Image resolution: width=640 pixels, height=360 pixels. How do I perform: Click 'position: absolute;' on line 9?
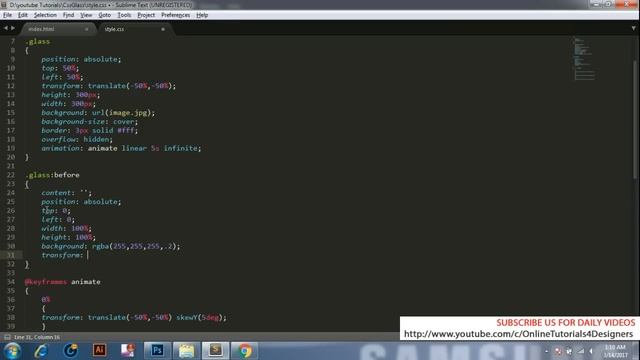81,59
